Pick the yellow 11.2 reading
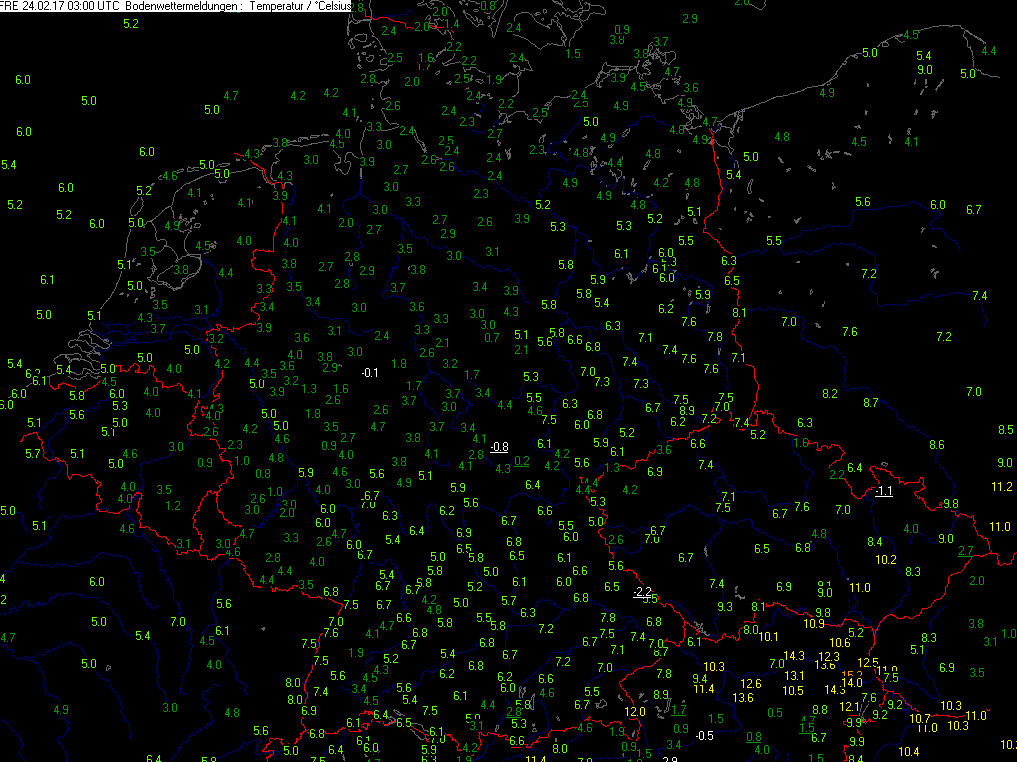The image size is (1017, 762). [x=1002, y=487]
